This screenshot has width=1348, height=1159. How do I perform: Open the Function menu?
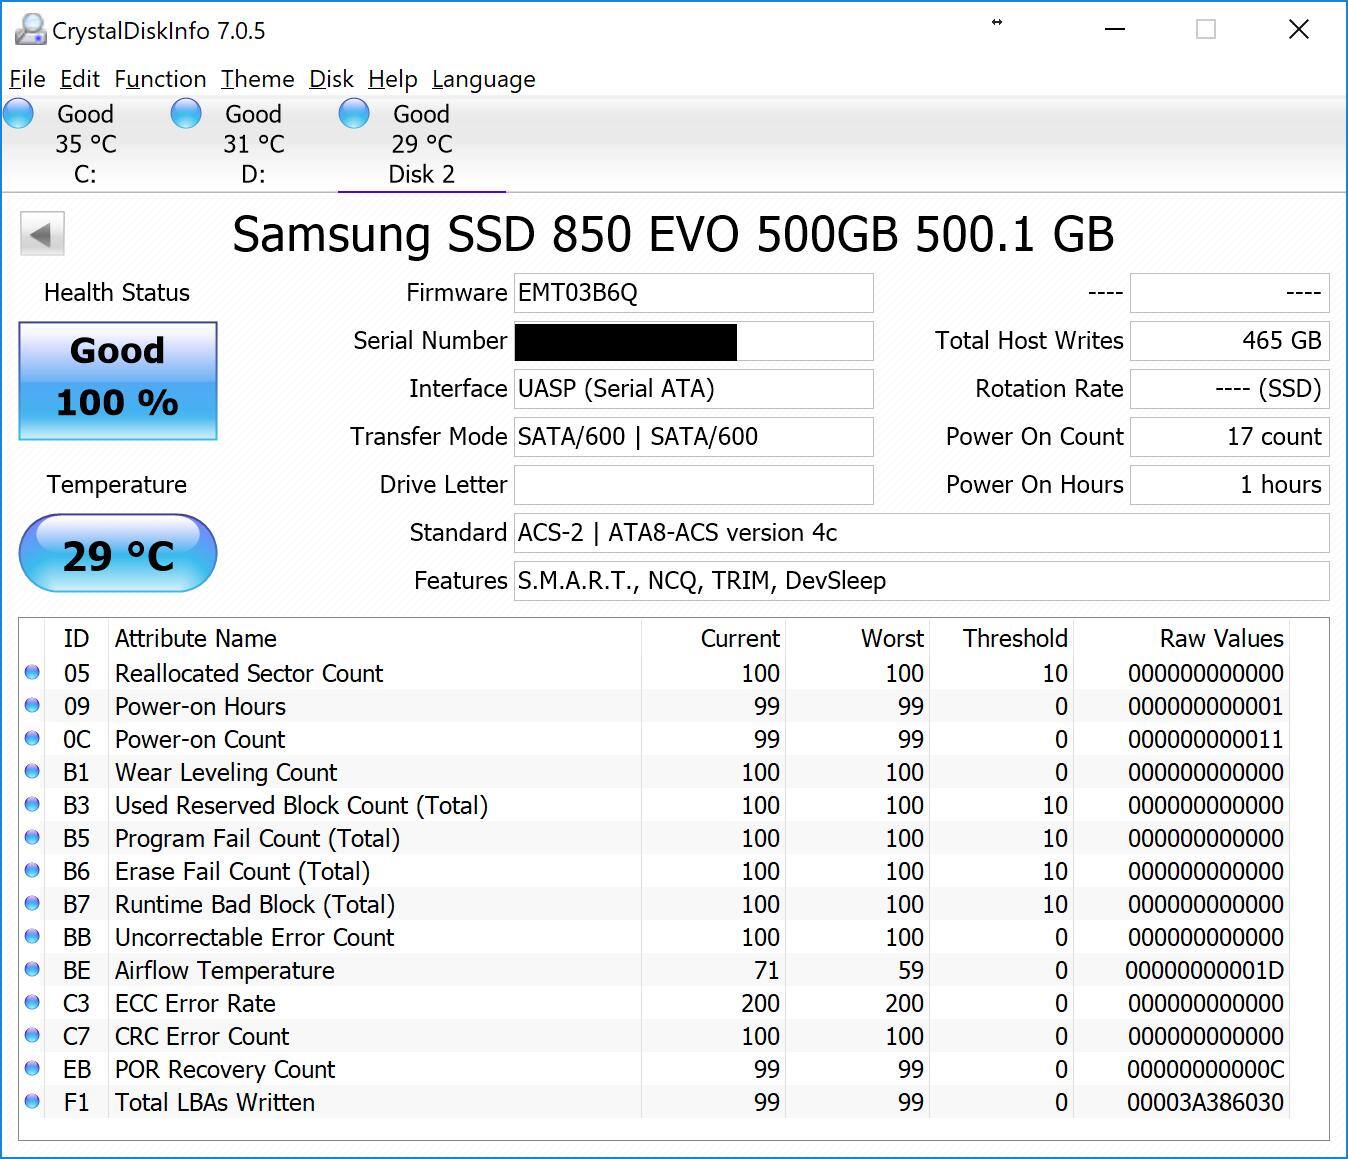160,79
